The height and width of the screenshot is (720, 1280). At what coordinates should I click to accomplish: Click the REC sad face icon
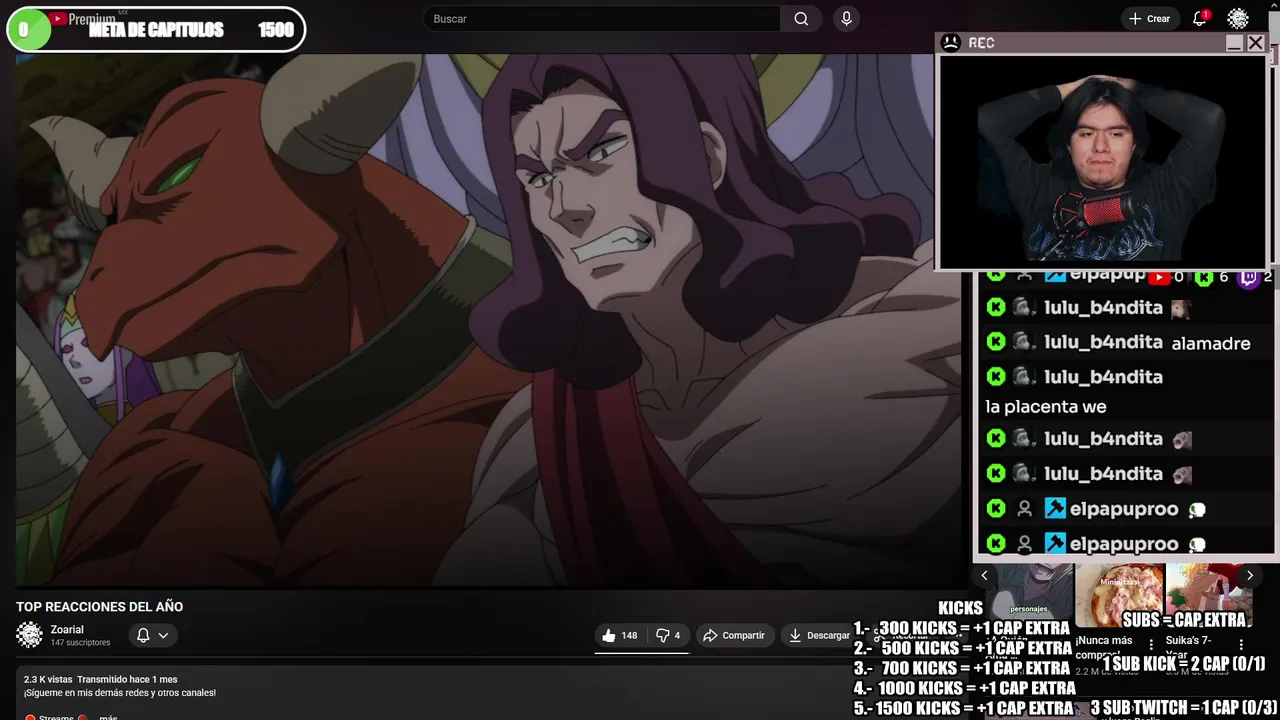(x=951, y=43)
